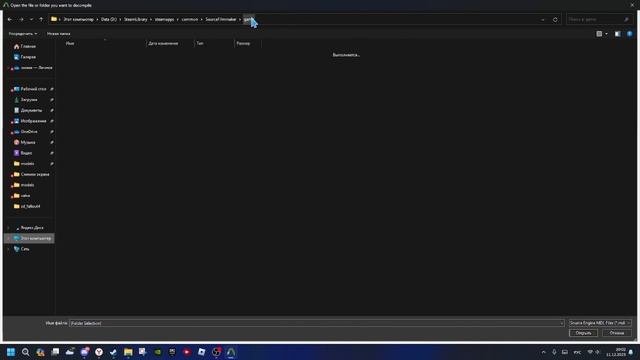The image size is (640, 360).
Task: Go forward using the Forward arrow
Action: pos(21,19)
